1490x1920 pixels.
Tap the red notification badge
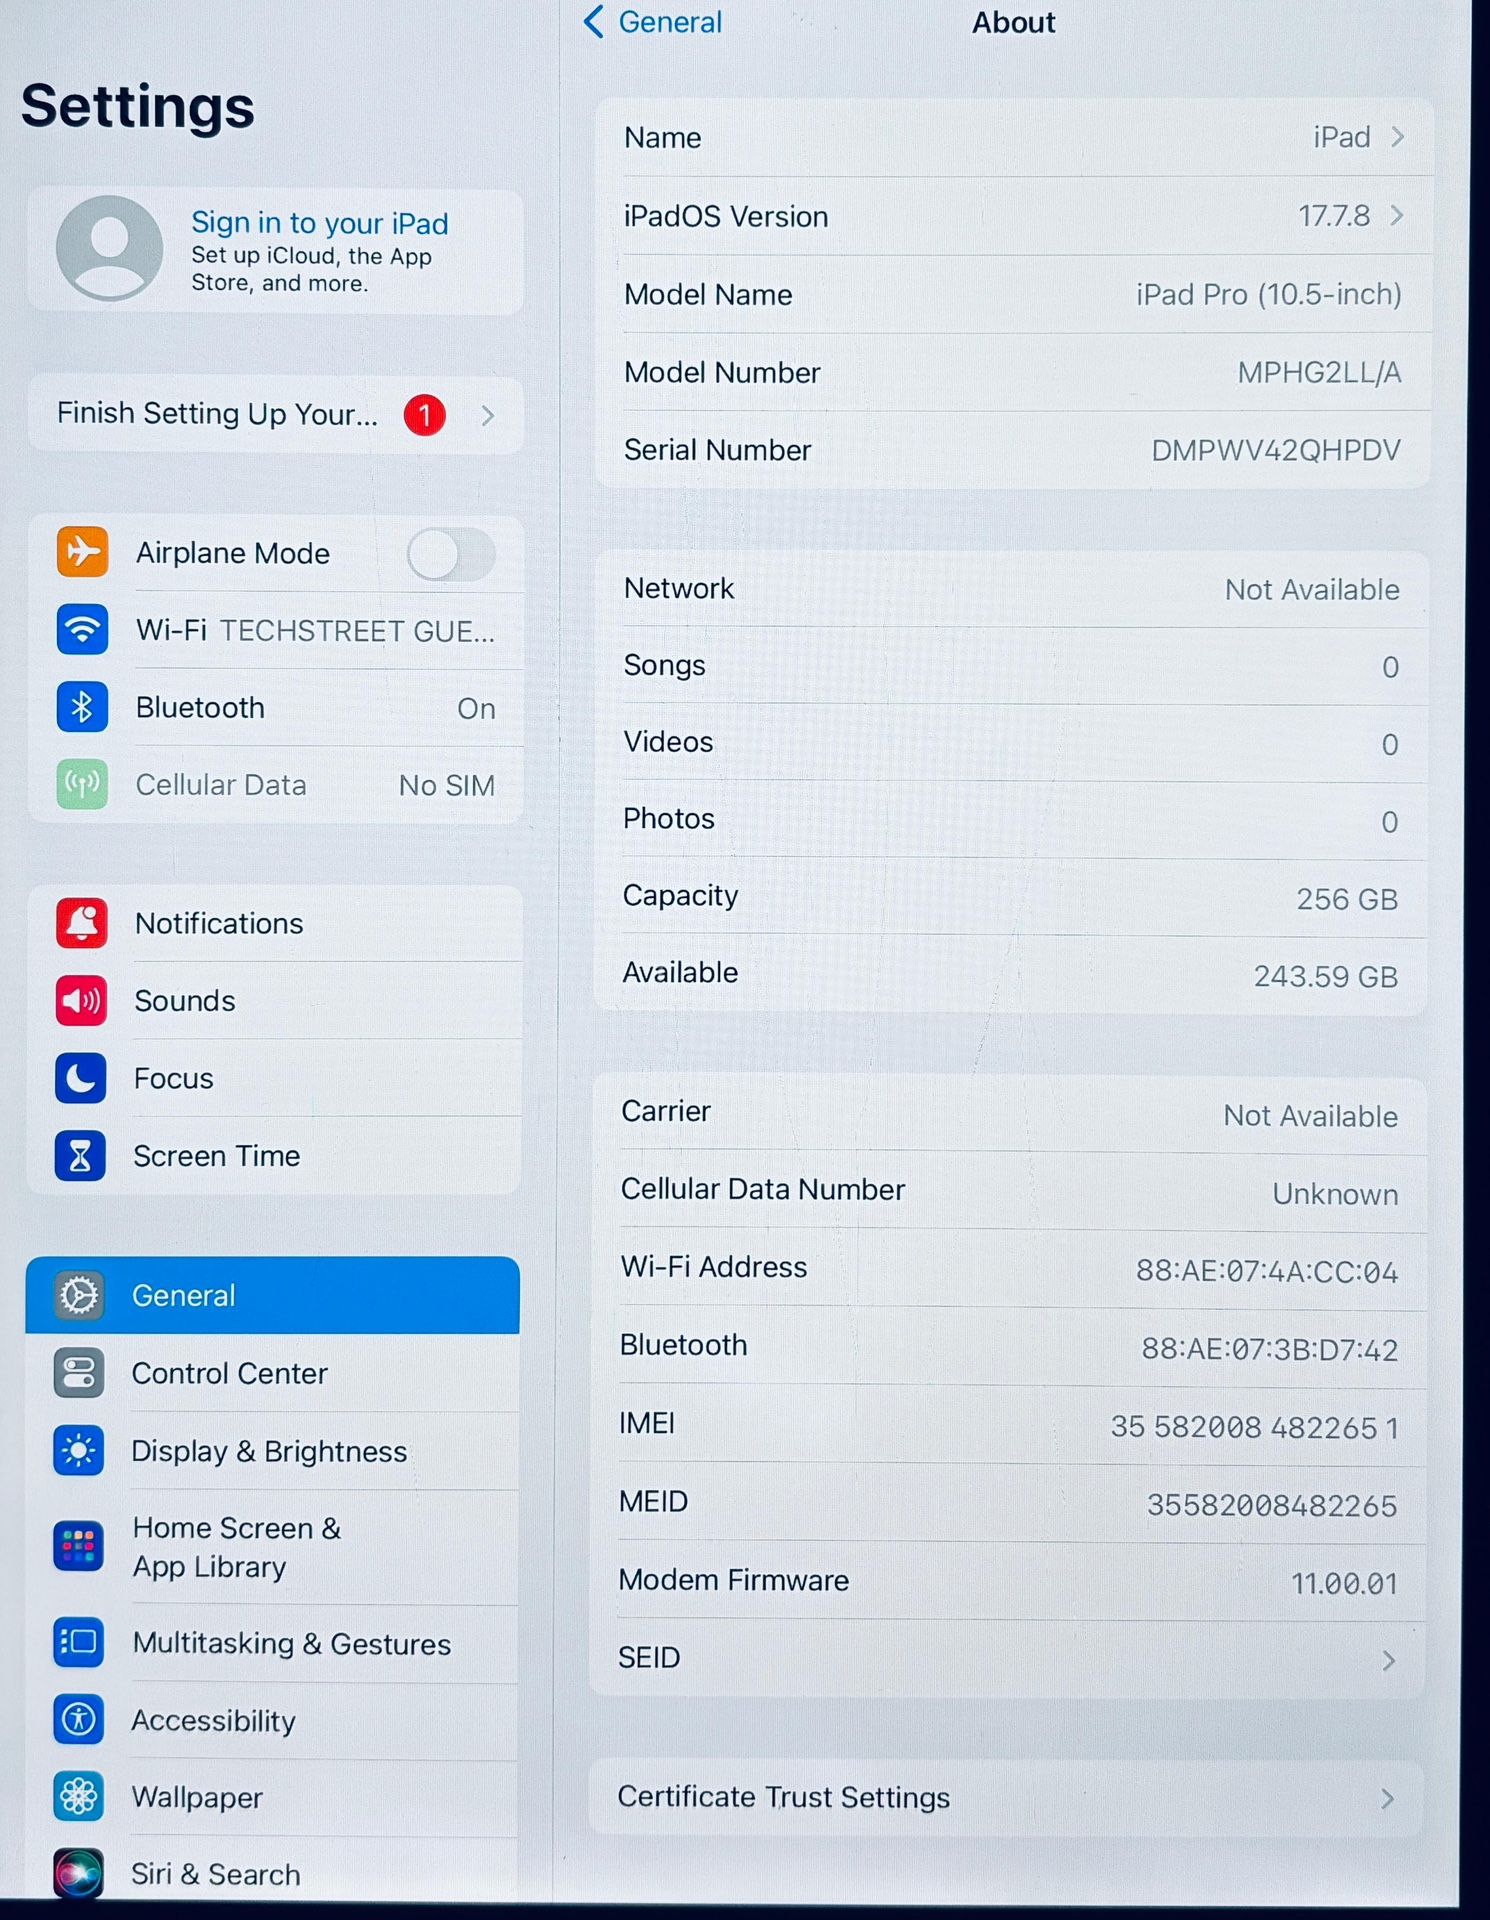pos(424,415)
